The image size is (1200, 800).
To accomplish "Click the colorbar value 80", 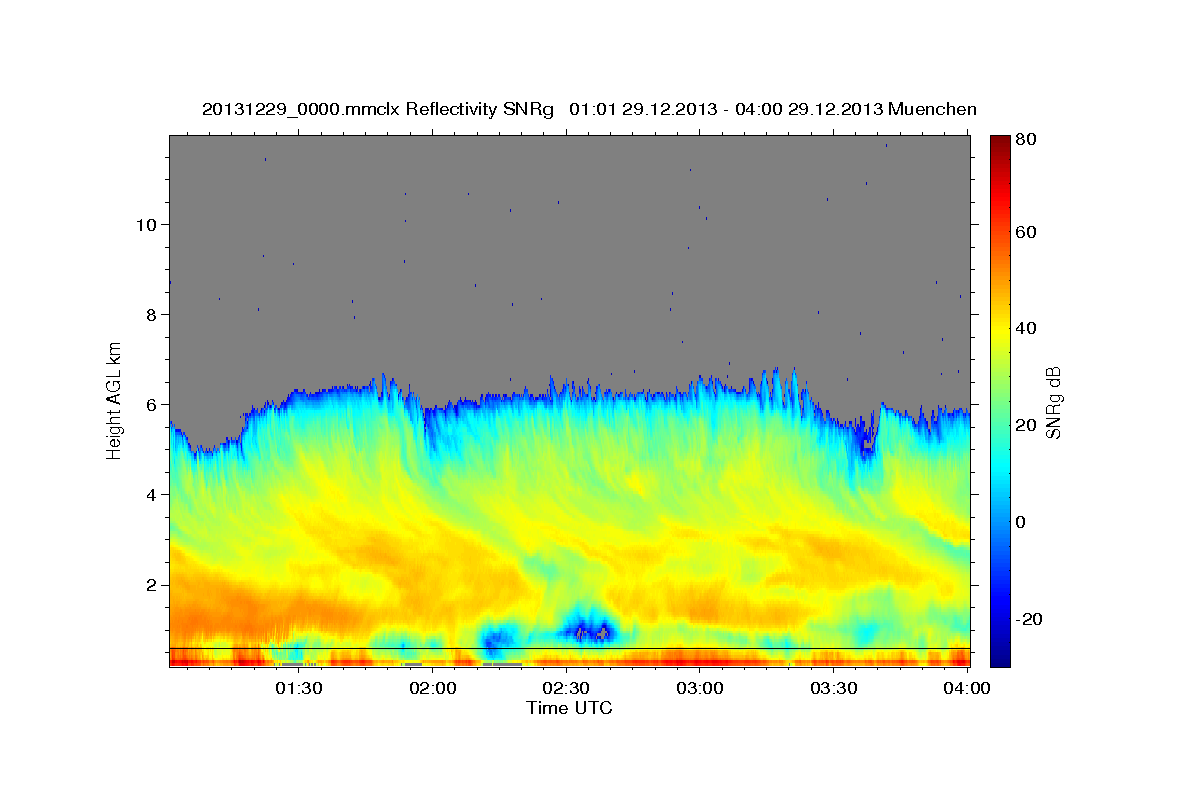I will (1028, 139).
